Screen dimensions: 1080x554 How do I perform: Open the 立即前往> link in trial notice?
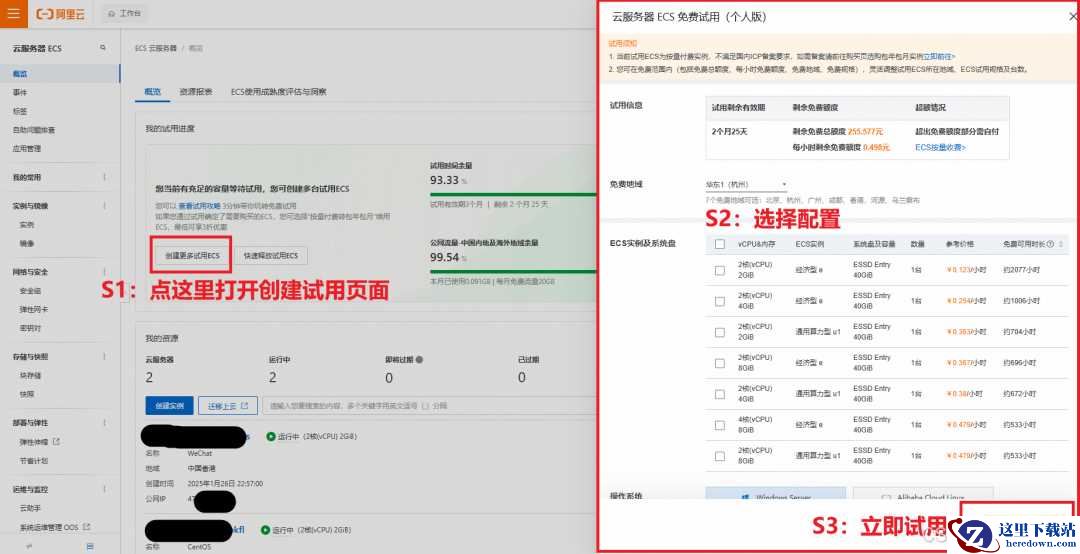(x=939, y=57)
